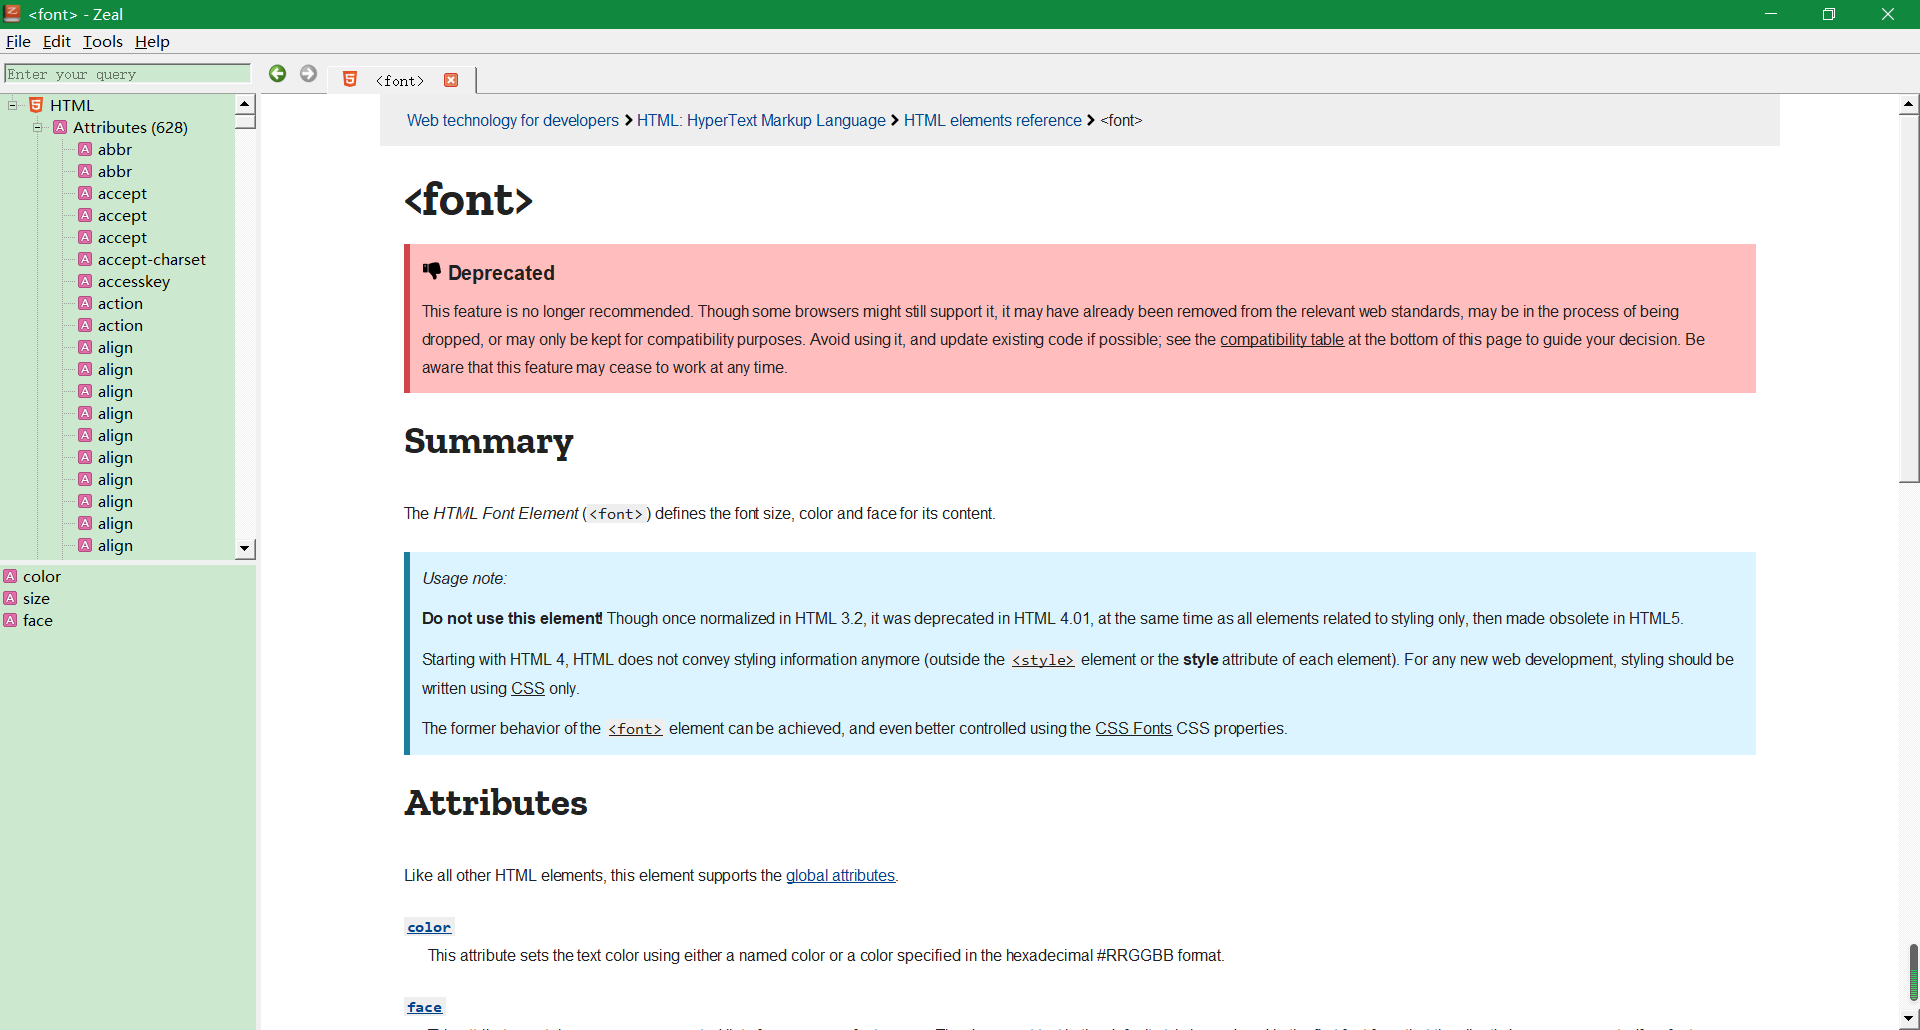Follow the 'CSS Fonts' link
Viewport: 1920px width, 1030px height.
(1133, 728)
